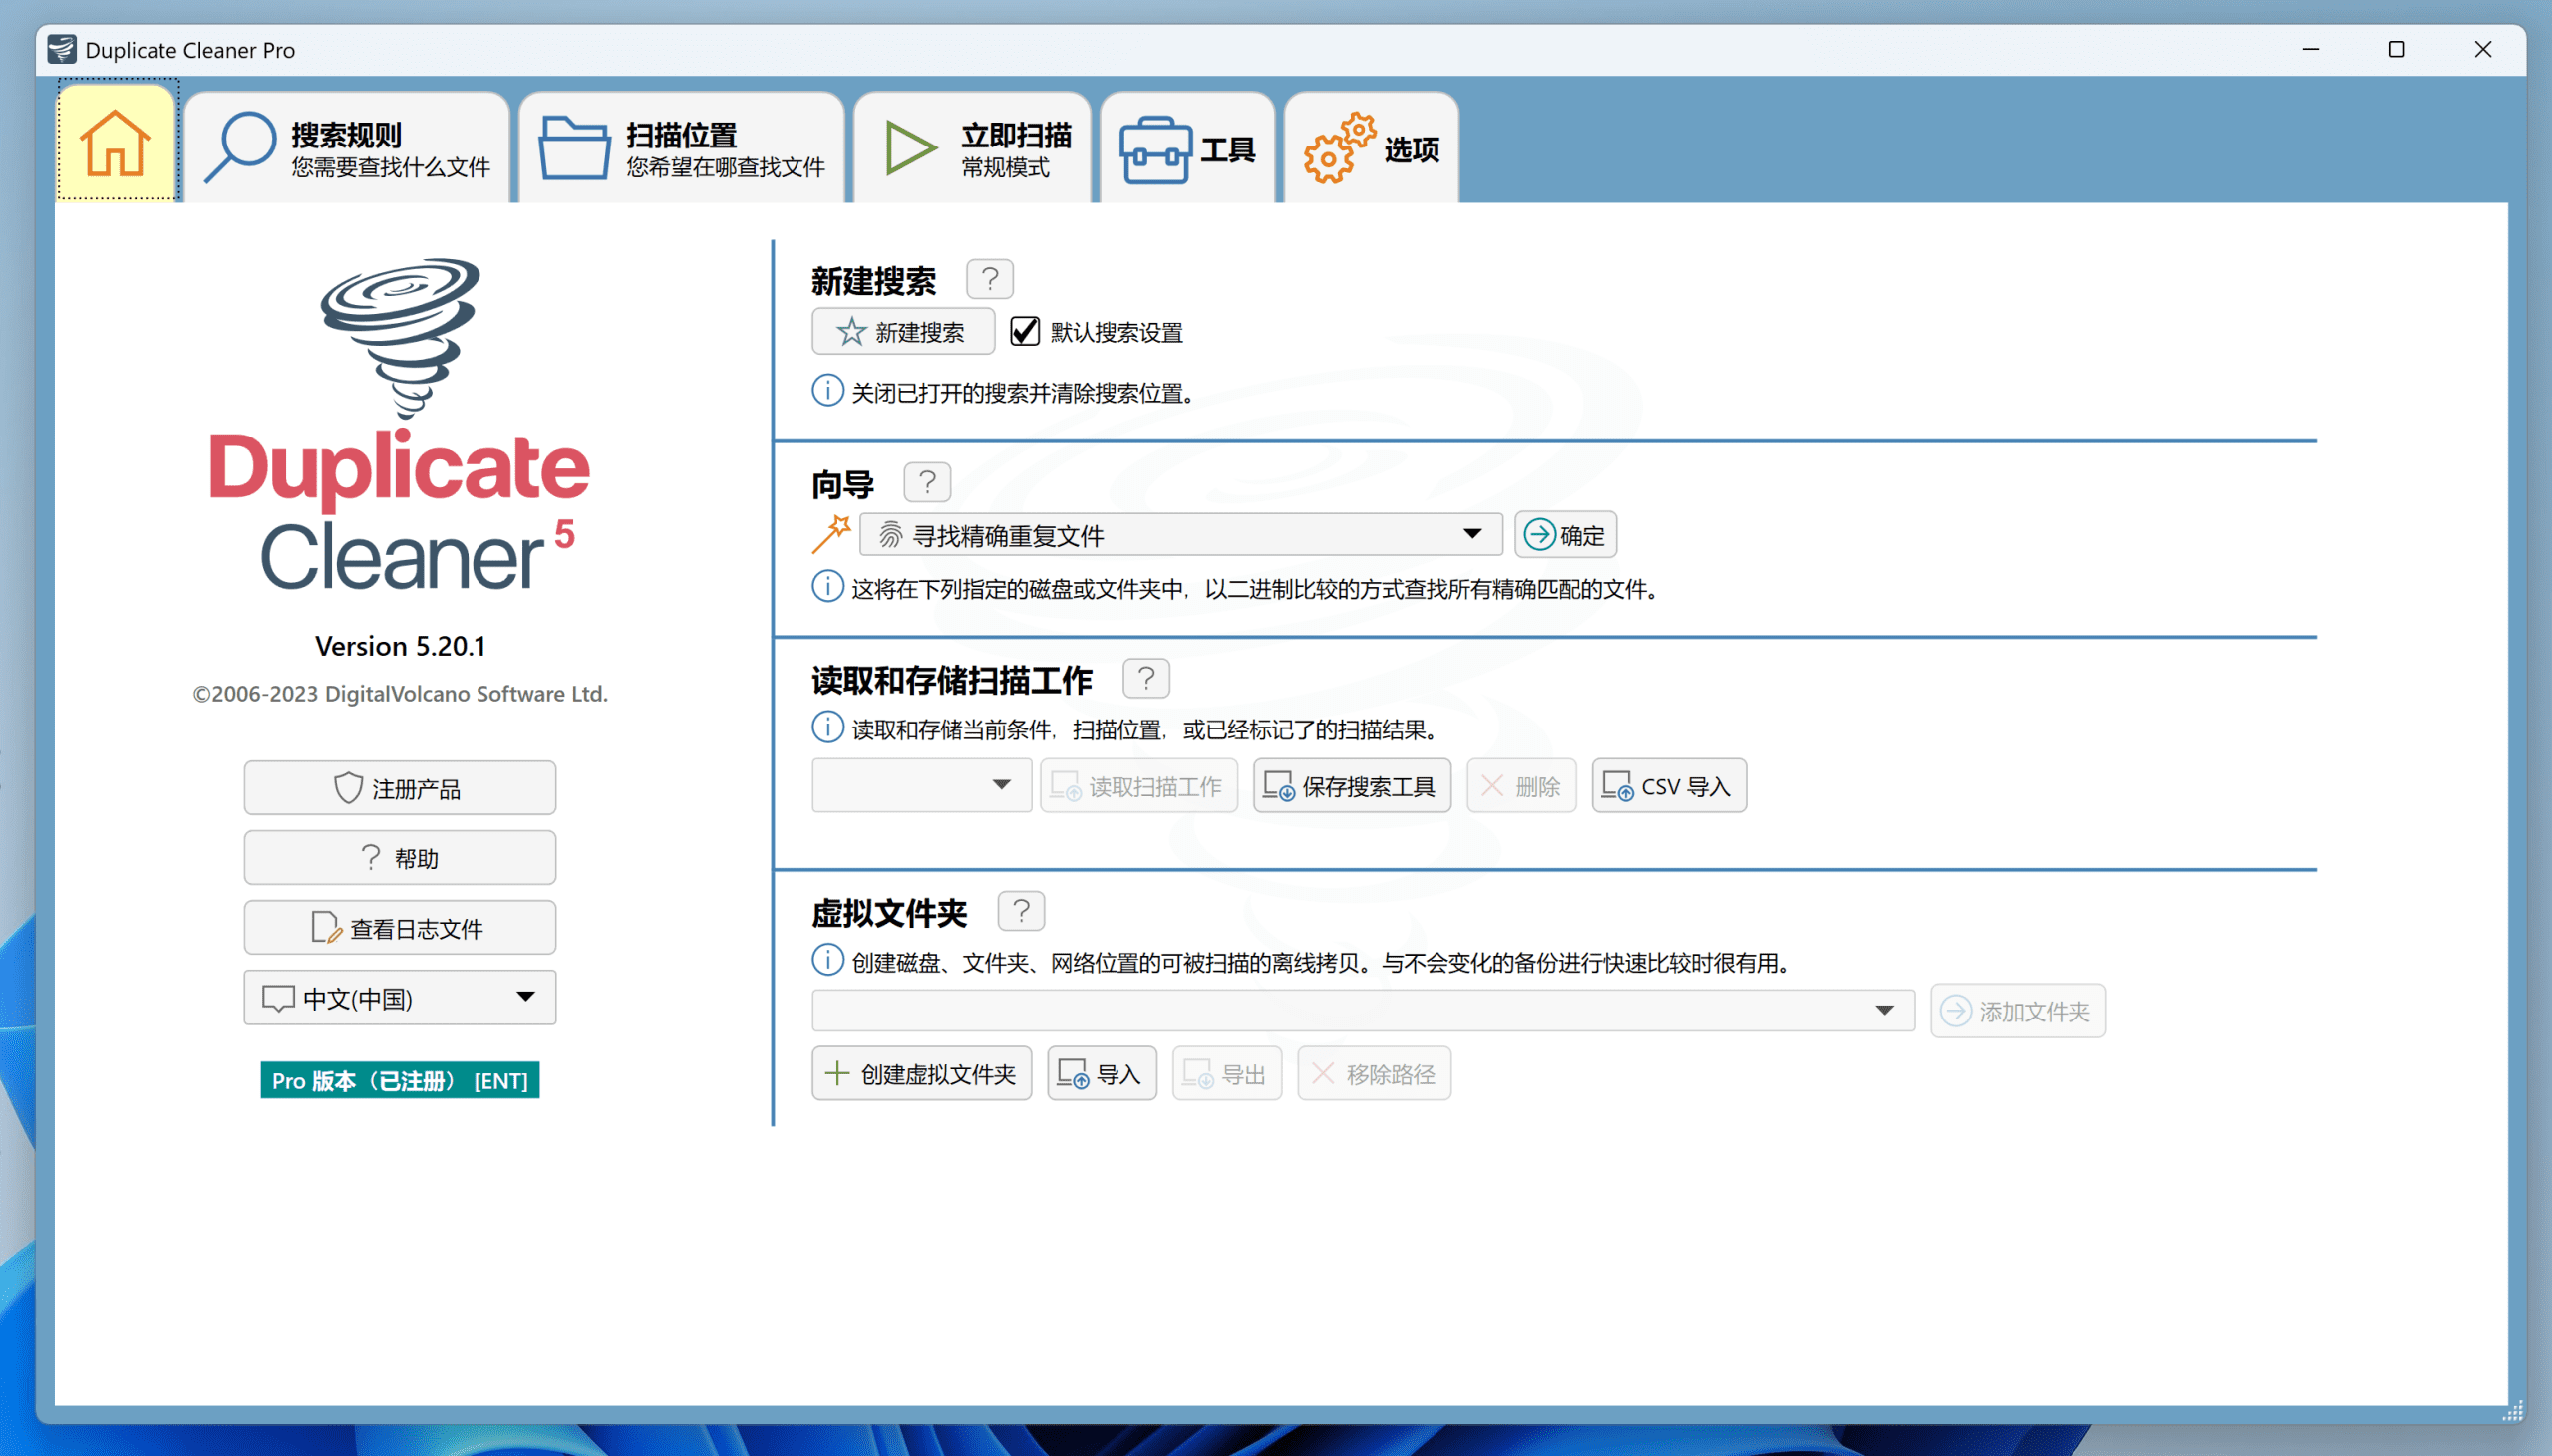The image size is (2552, 1456).
Task: Switch to the 搜索规则 tab
Action: click(347, 148)
